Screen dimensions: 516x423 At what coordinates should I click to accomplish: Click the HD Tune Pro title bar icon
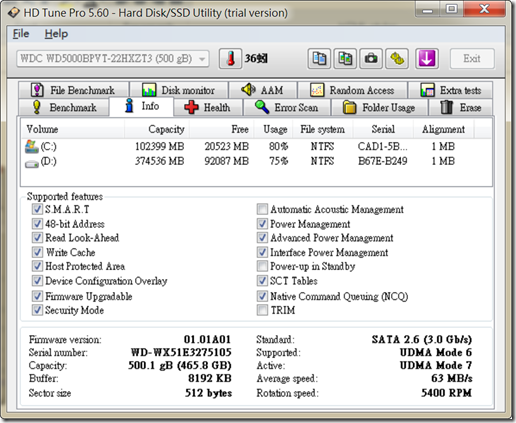point(14,13)
